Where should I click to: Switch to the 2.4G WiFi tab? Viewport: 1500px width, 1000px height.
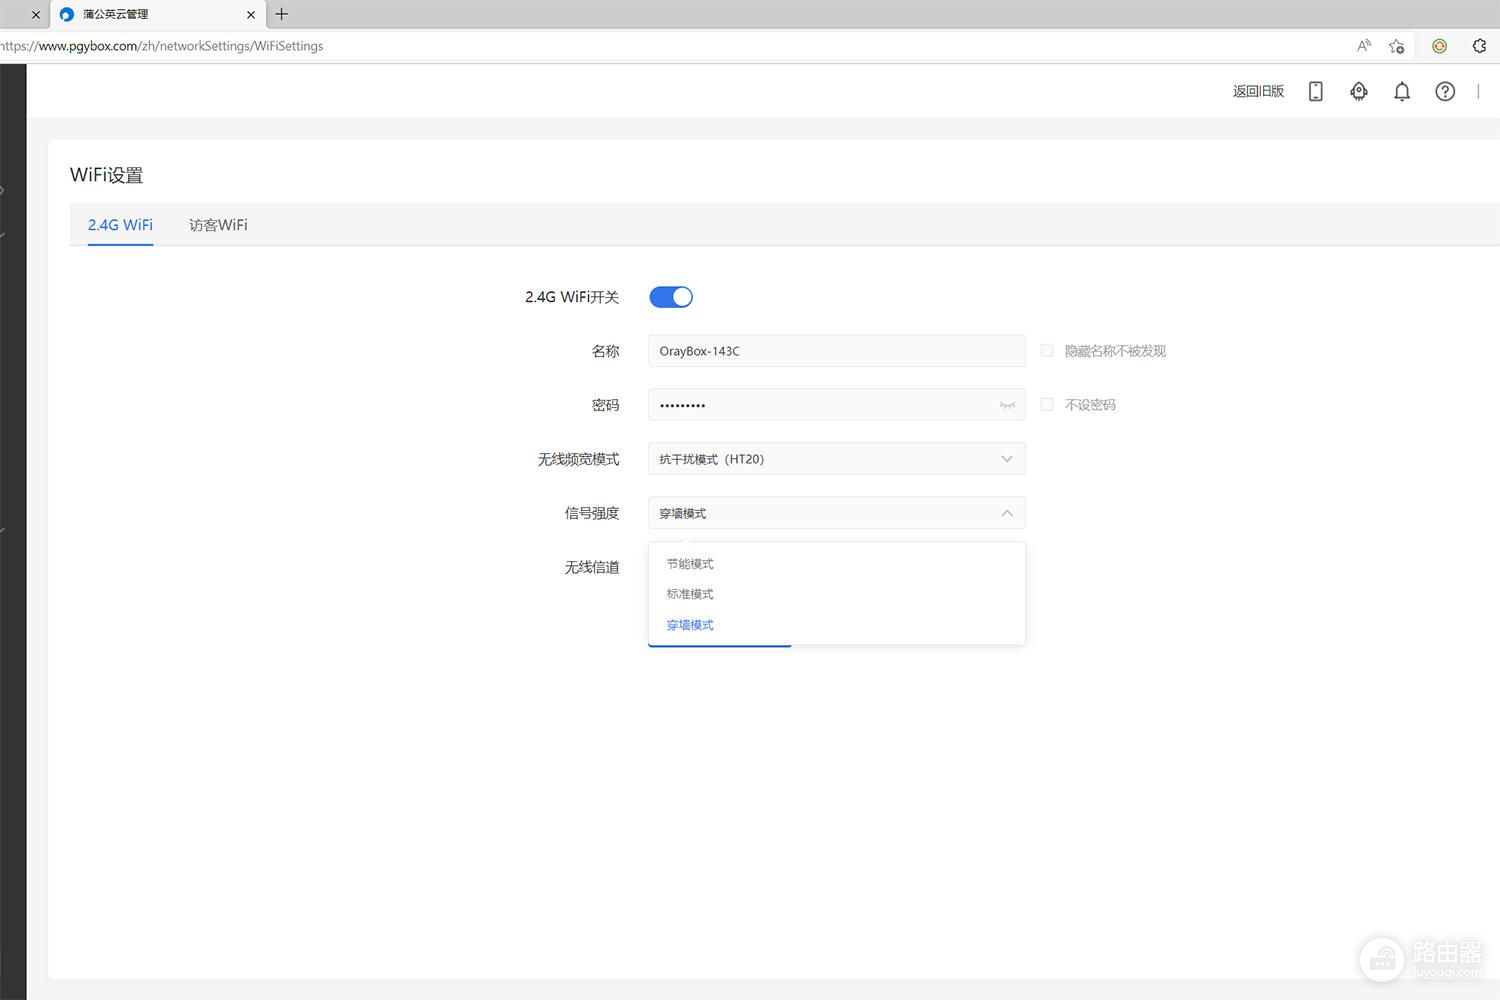(120, 225)
